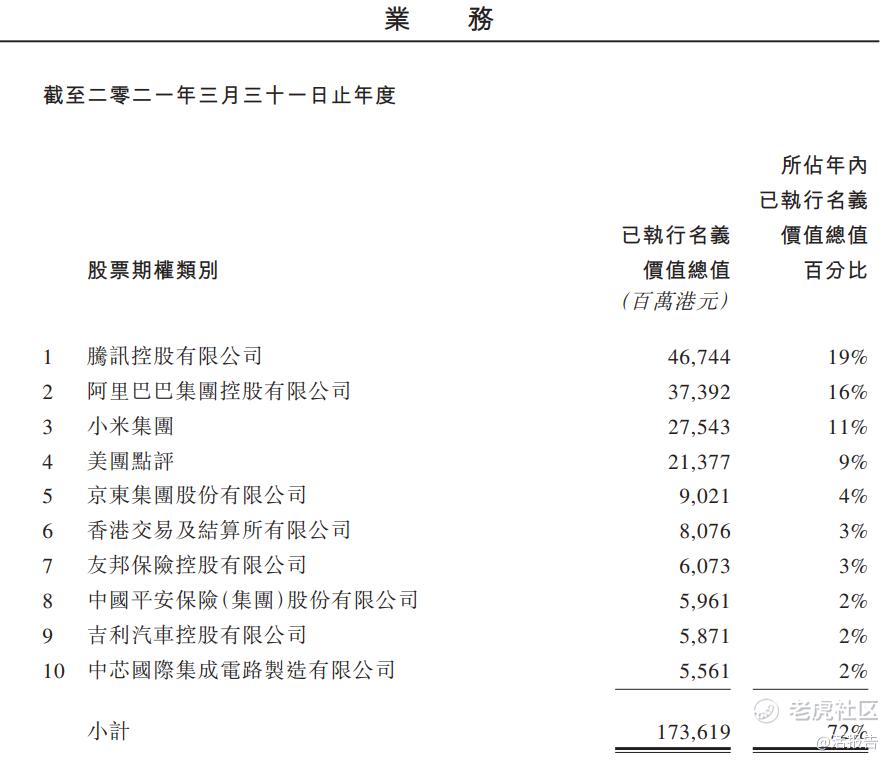895x762 pixels.
Task: Select the value 5,871
Action: click(704, 636)
